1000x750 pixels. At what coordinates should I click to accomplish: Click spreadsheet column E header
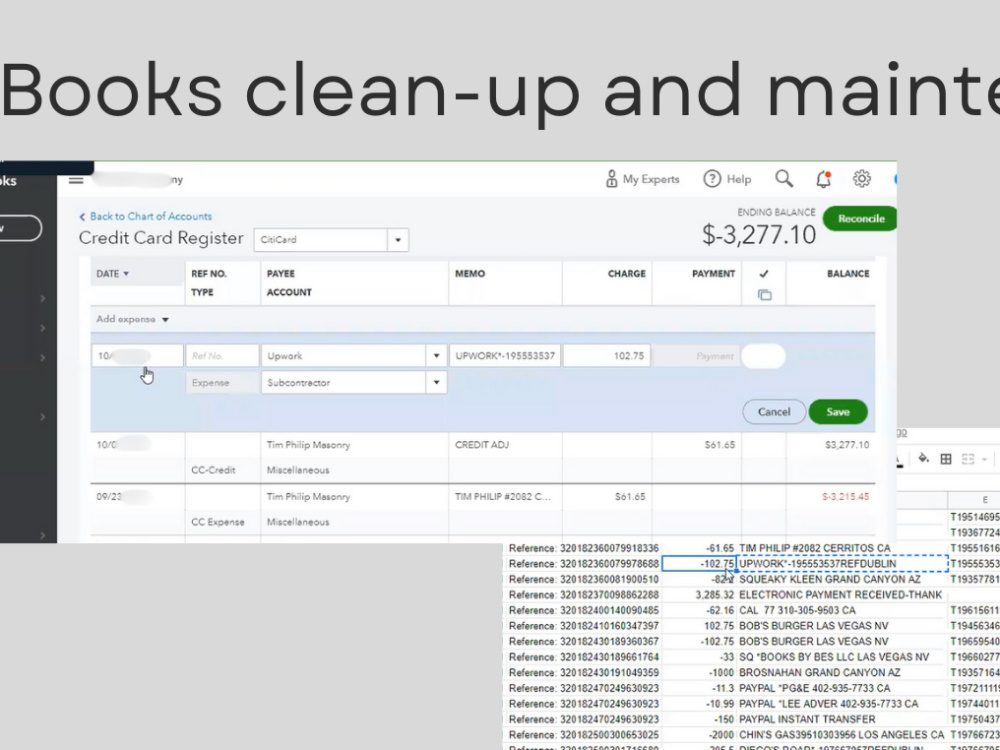click(x=984, y=500)
